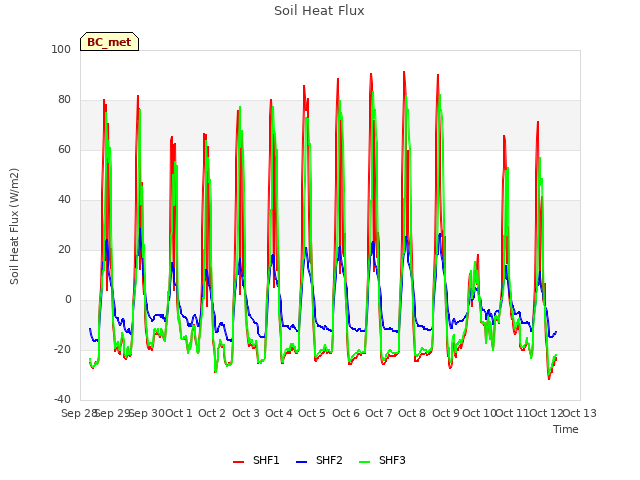Click the Oct 2 x-axis label

(212, 413)
